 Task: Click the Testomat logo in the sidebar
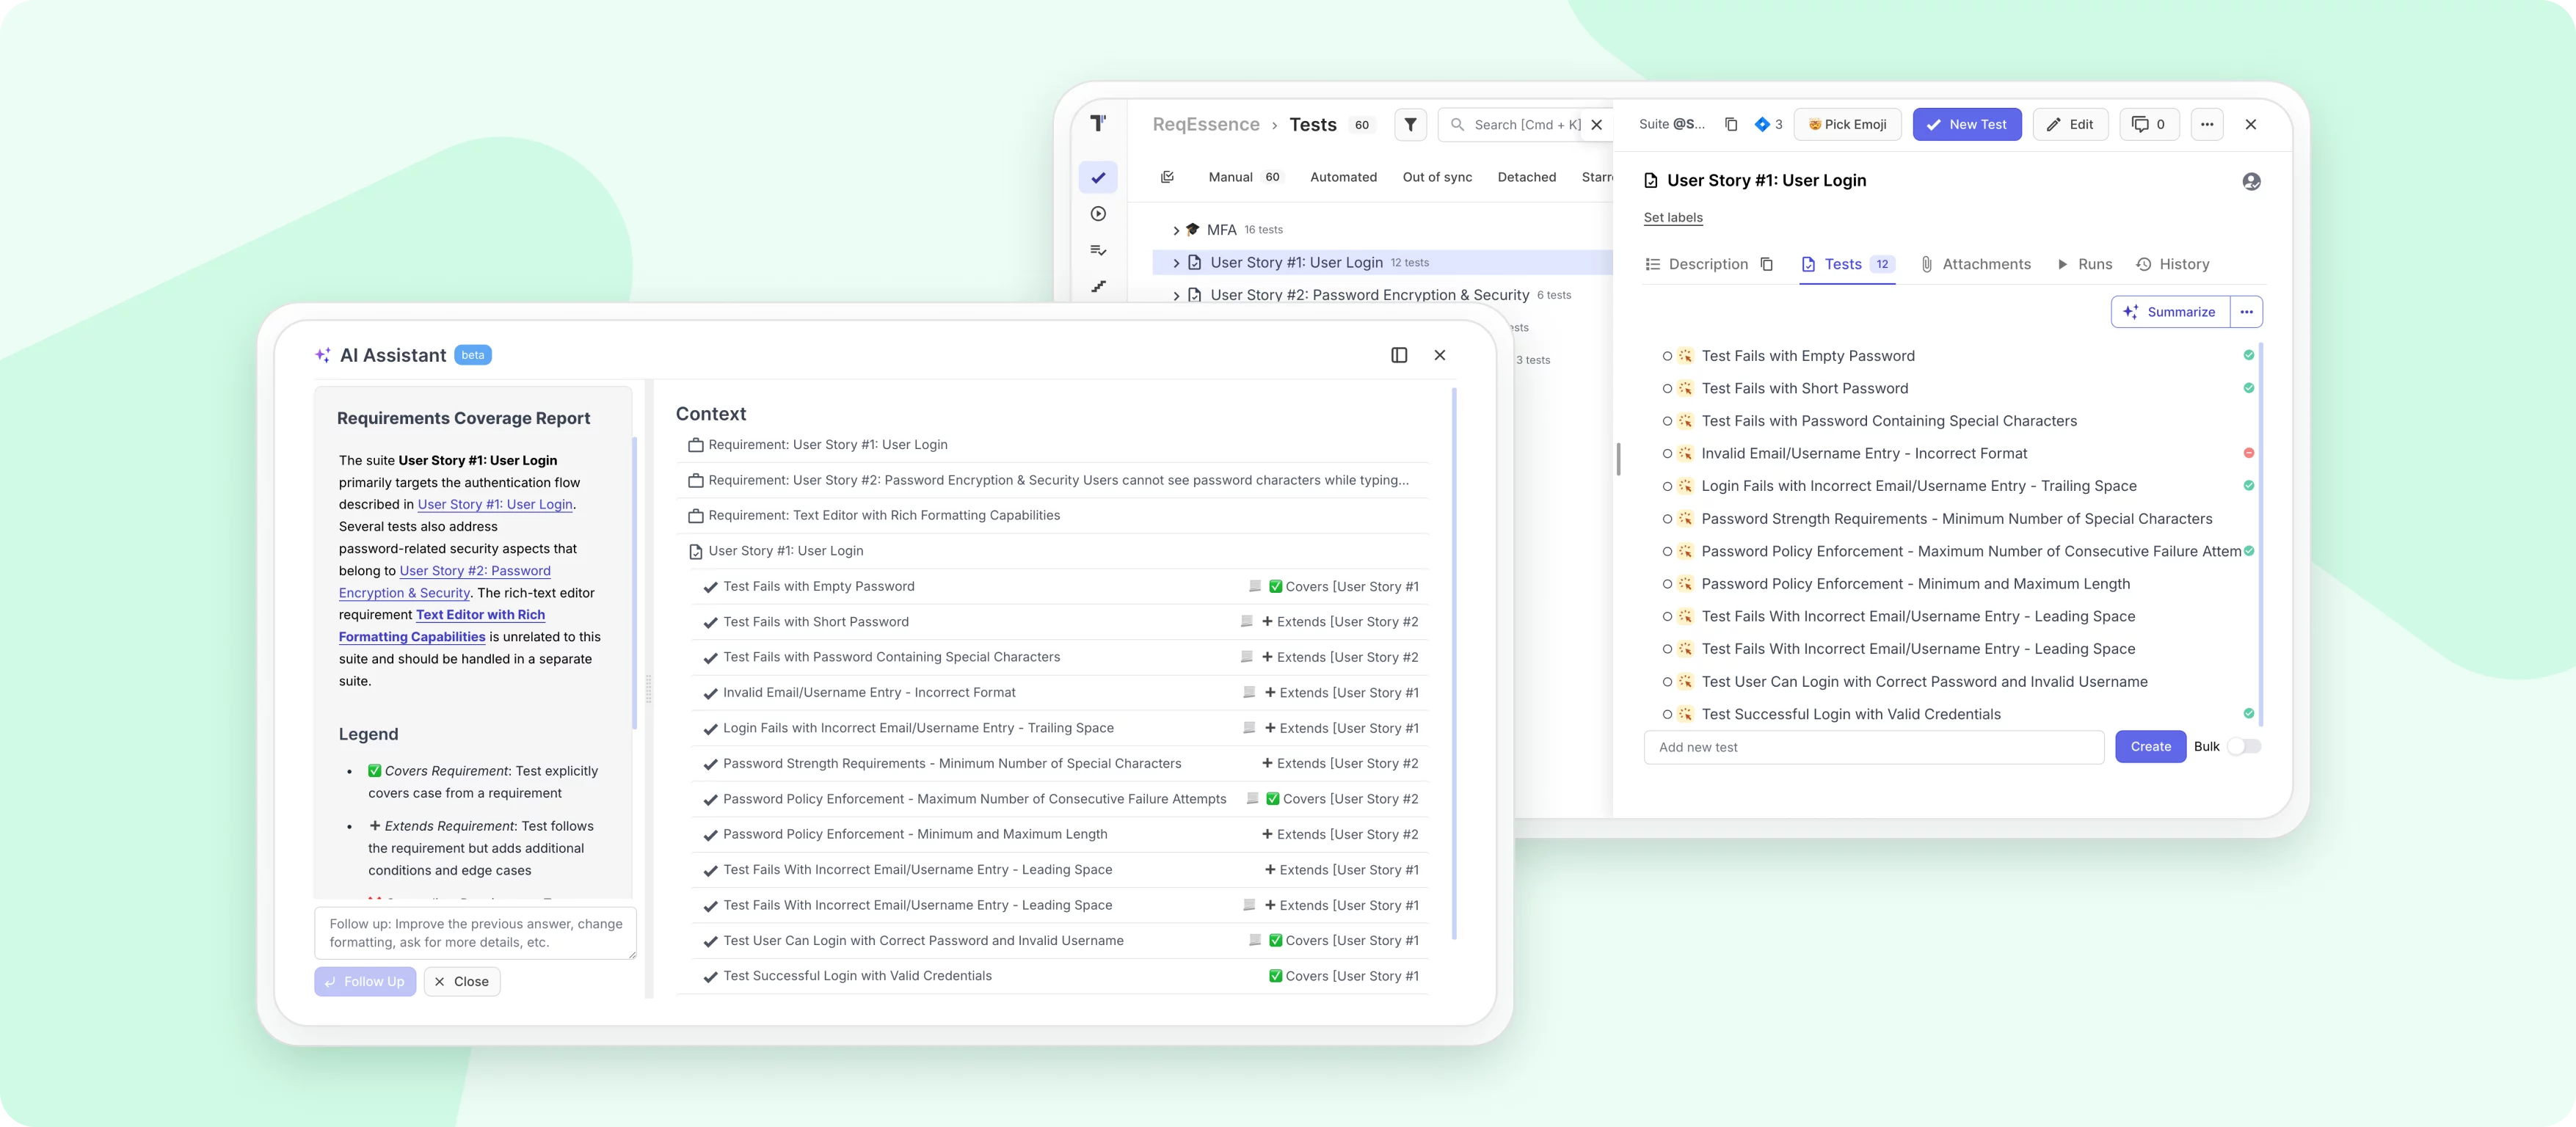point(1098,123)
